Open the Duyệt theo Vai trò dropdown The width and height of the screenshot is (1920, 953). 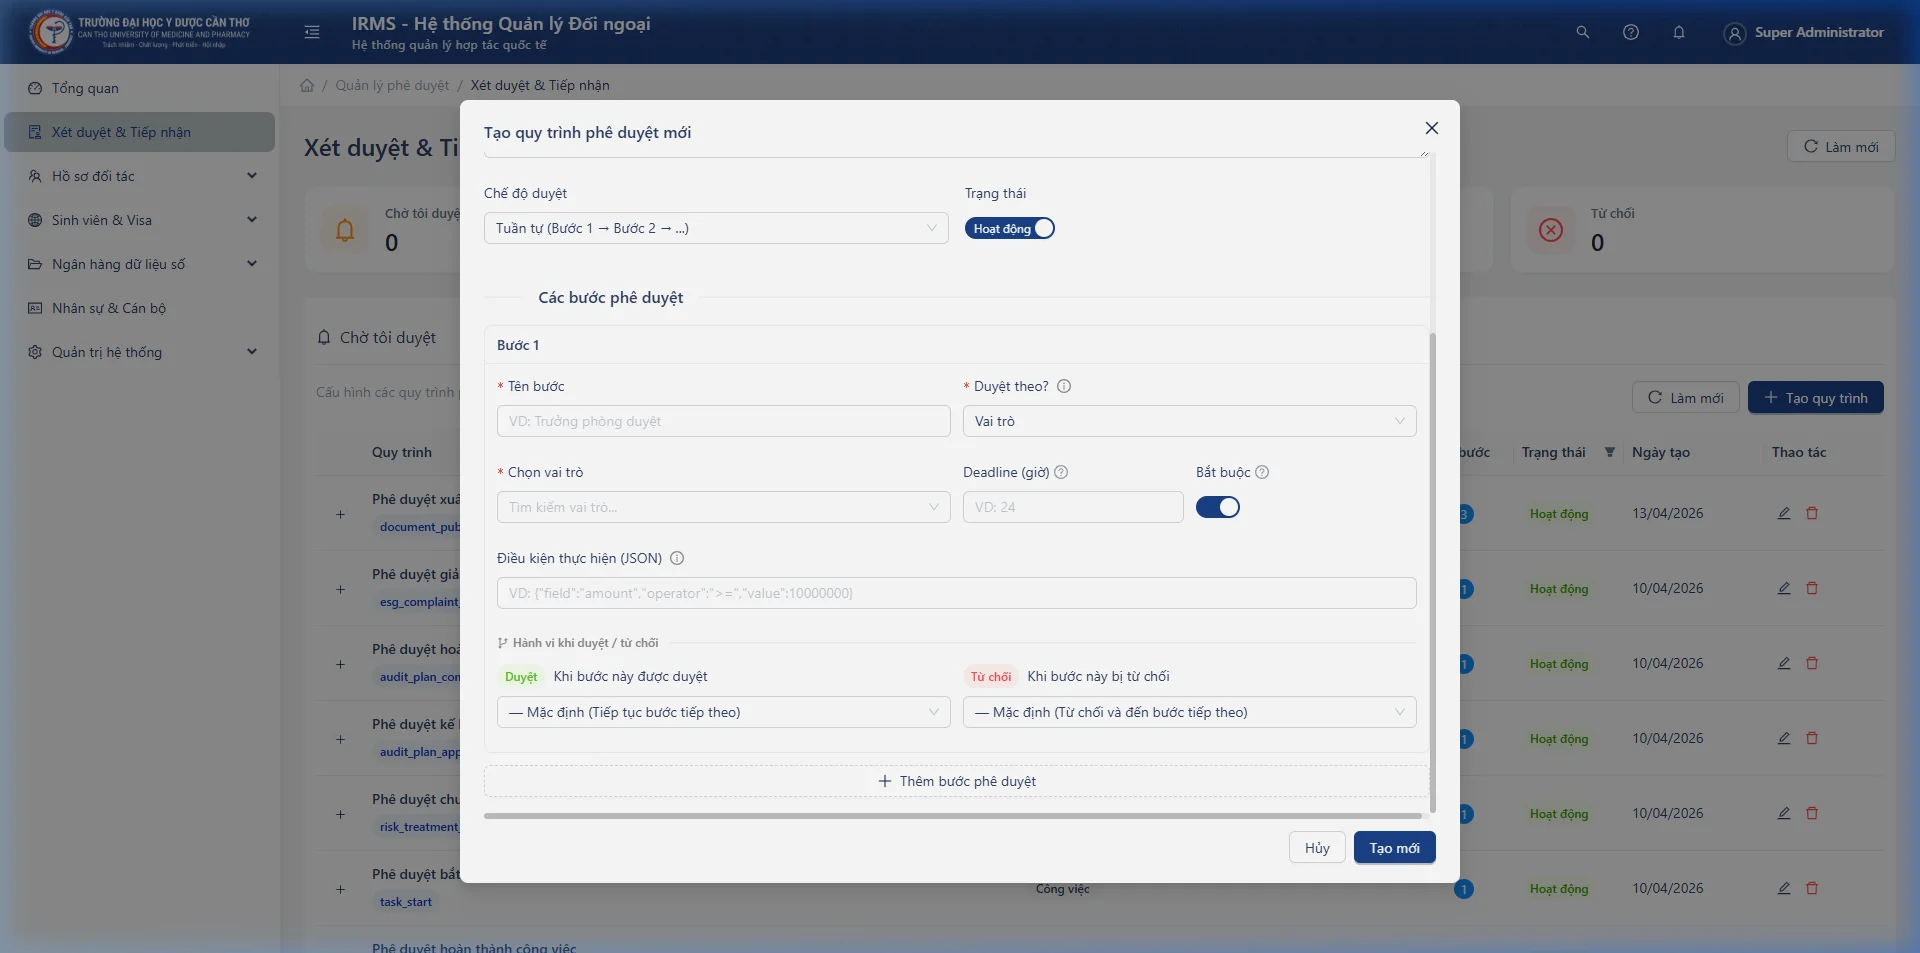[x=1190, y=421]
